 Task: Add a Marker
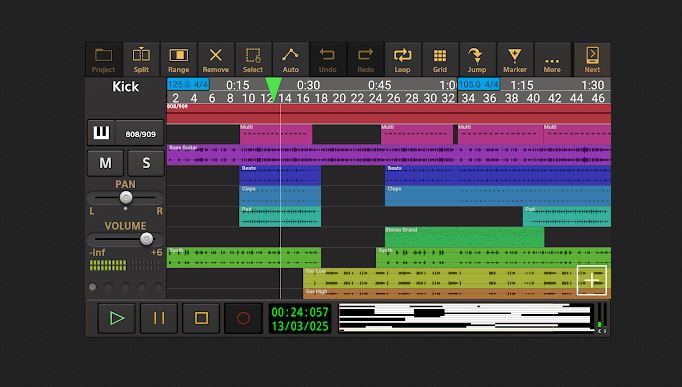(x=515, y=60)
